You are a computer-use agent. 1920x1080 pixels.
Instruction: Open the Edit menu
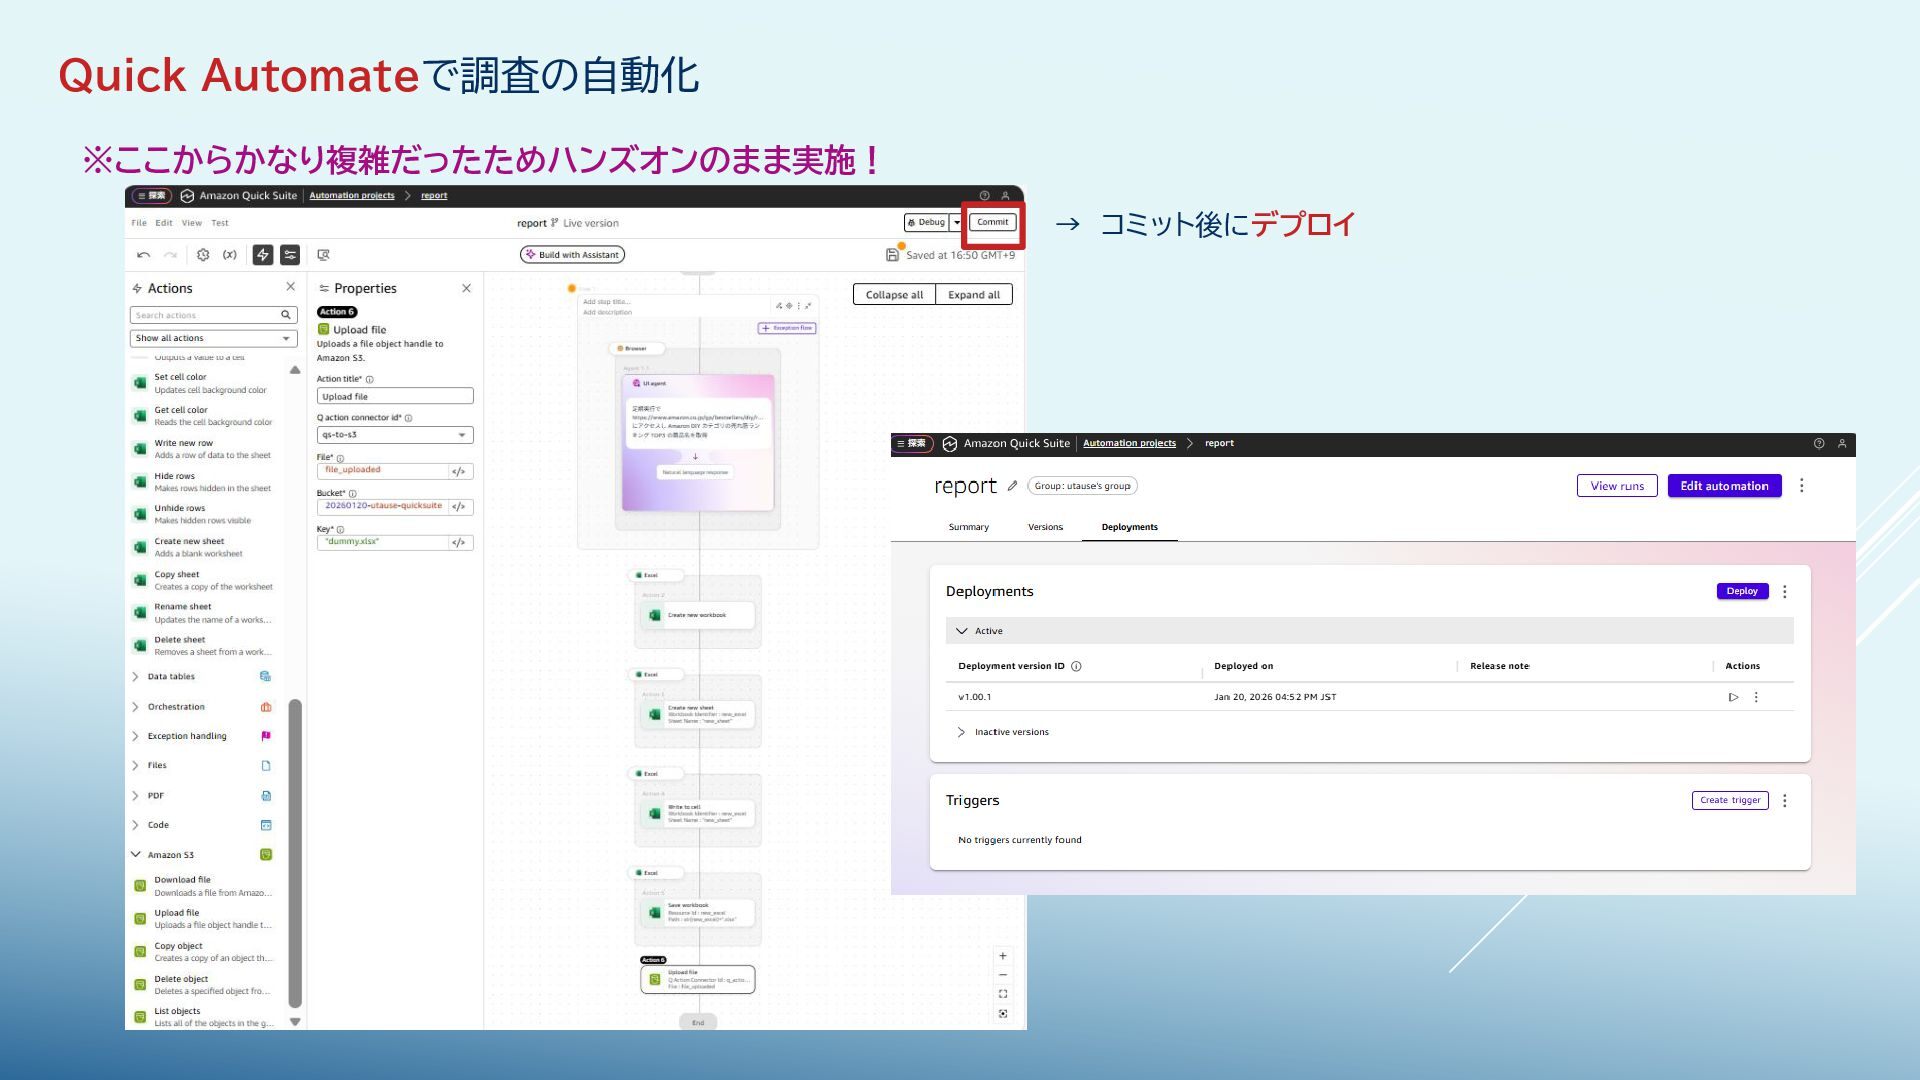click(x=163, y=223)
